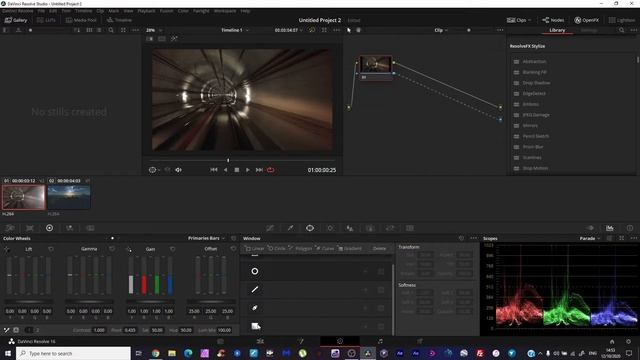Activate the gradient window shape icon

pyautogui.click(x=256, y=326)
